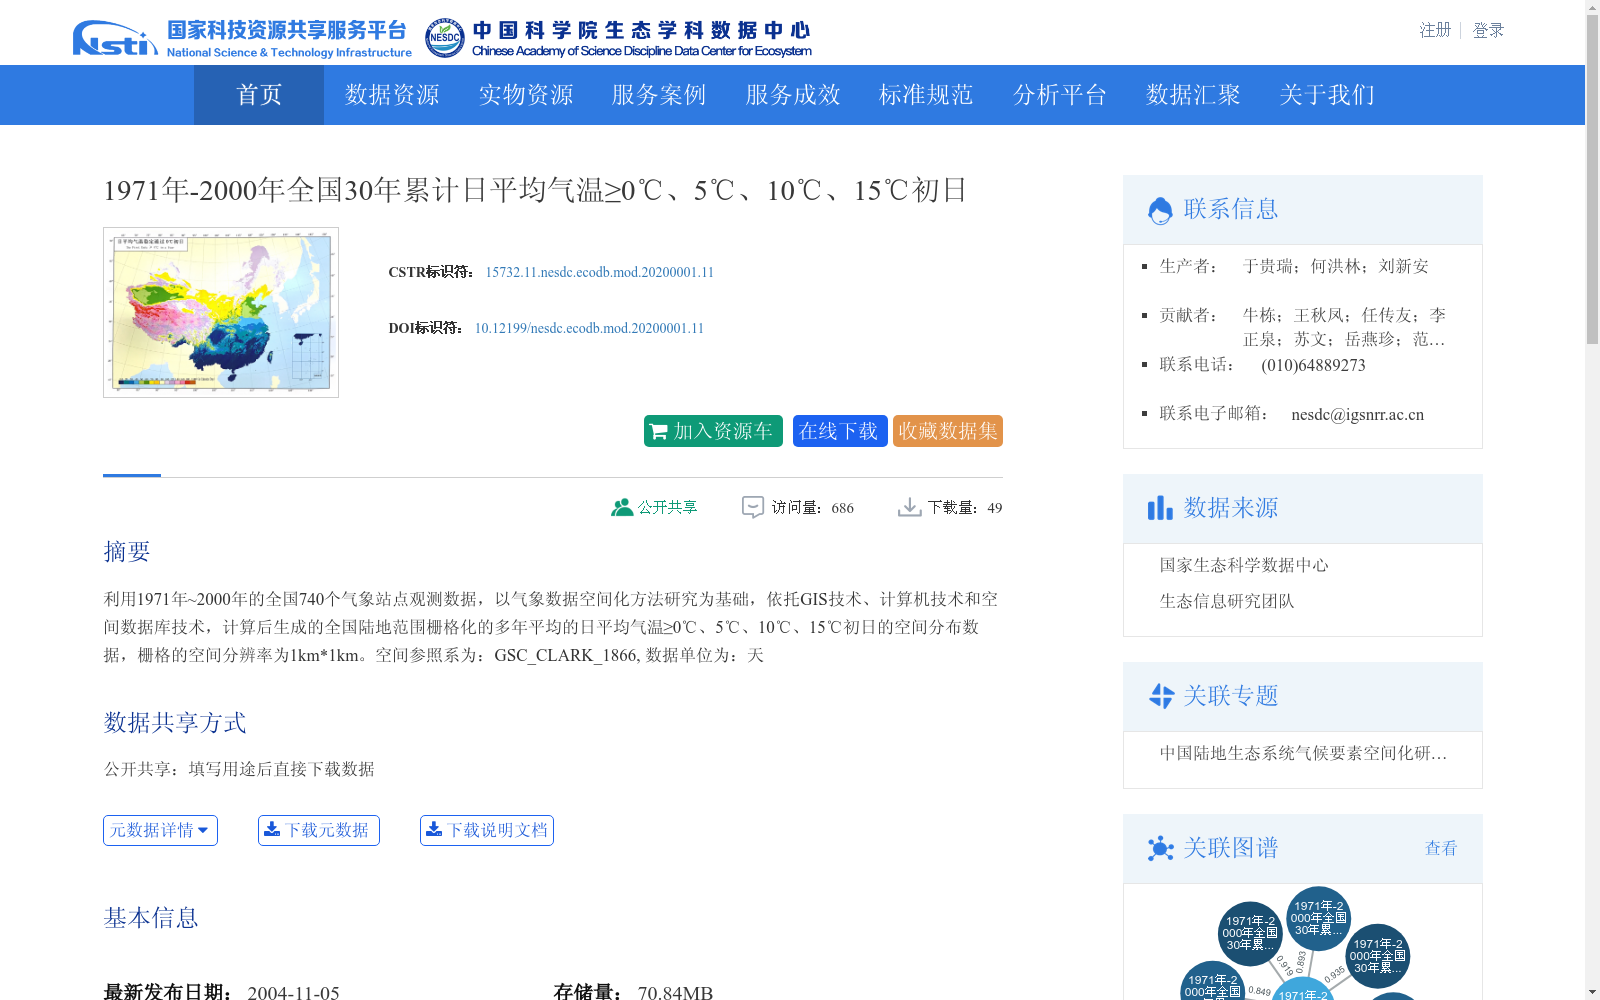Open the 生态信息研究团队 link

click(x=1227, y=601)
